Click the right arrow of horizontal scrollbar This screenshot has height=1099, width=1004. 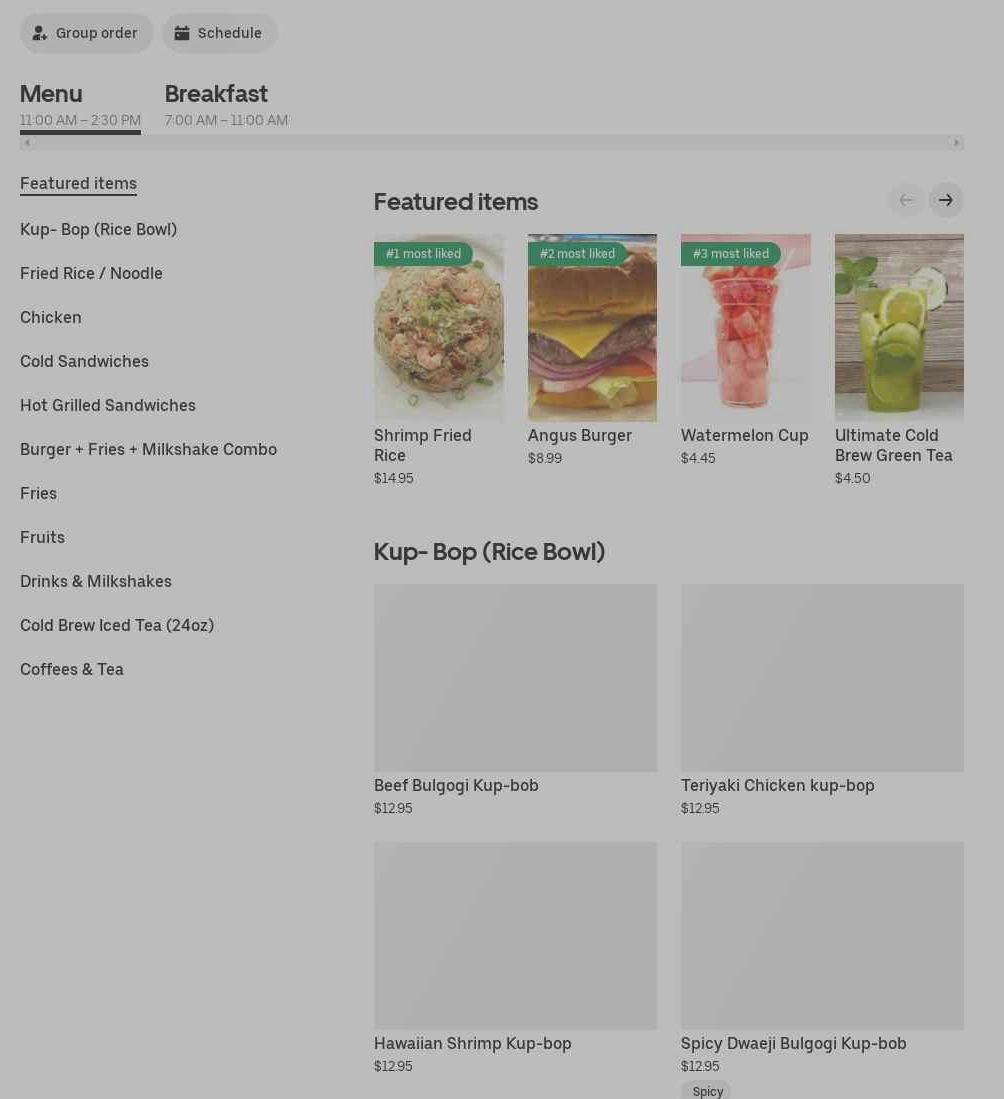point(956,143)
